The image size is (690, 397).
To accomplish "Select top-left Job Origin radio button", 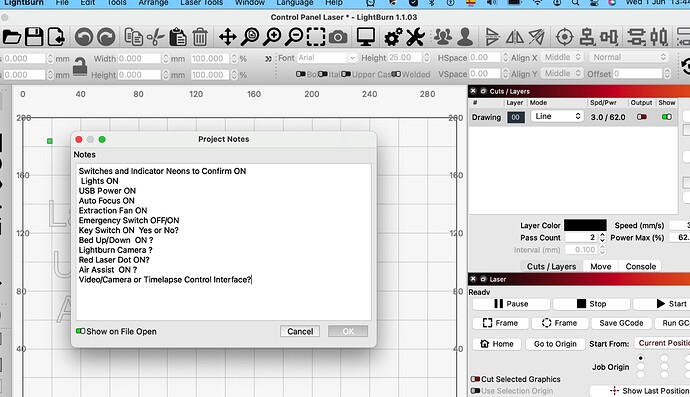I will [641, 358].
